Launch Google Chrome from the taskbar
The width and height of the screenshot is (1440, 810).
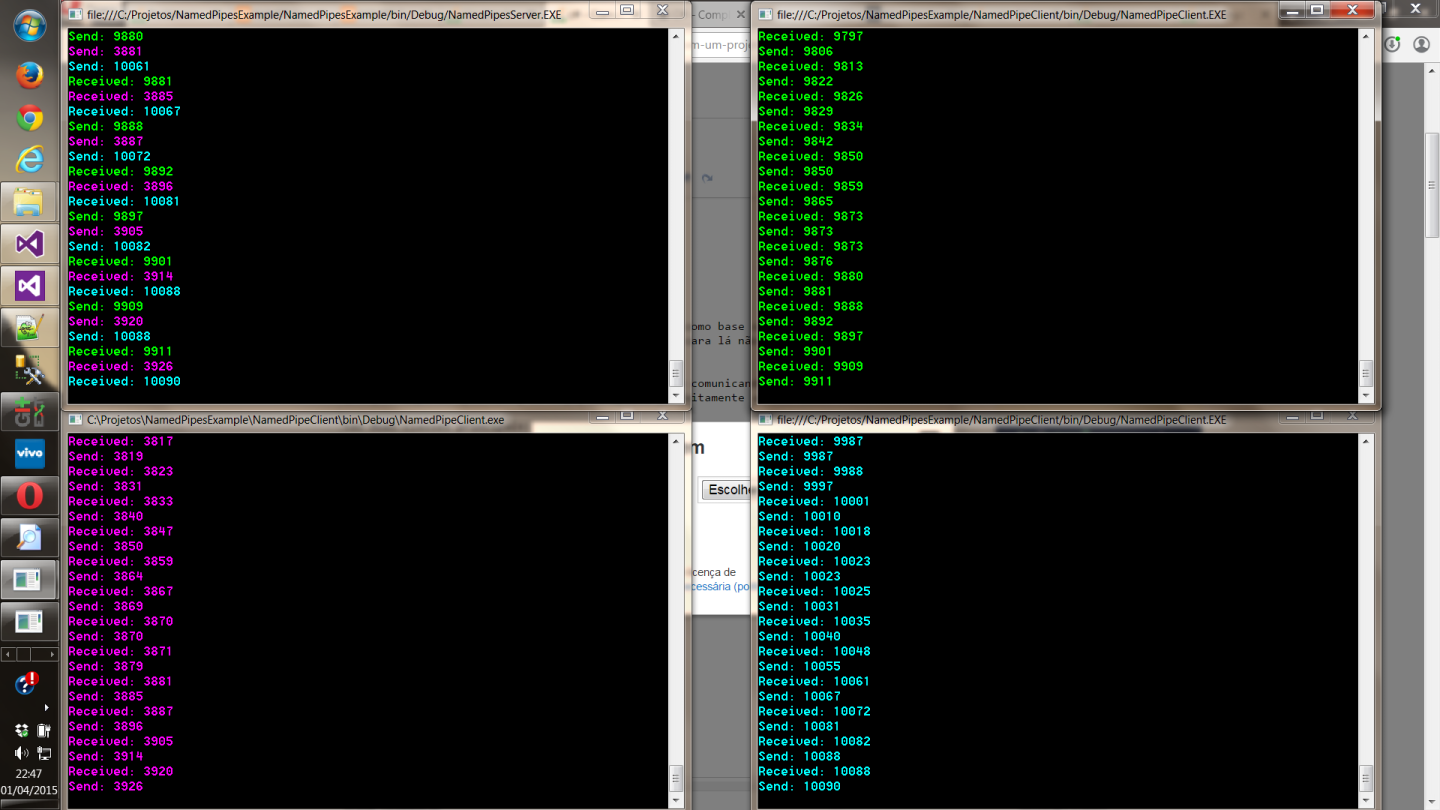29,118
